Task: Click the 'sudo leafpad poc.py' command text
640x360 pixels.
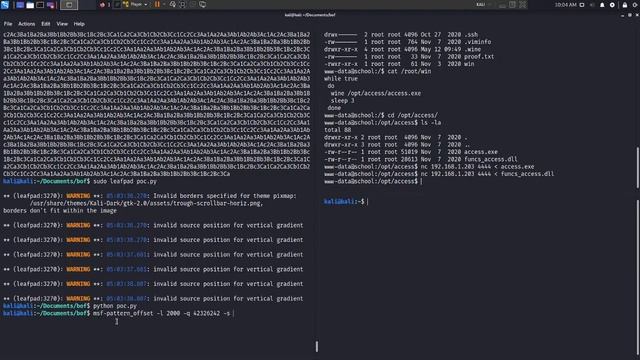Action: pos(125,181)
